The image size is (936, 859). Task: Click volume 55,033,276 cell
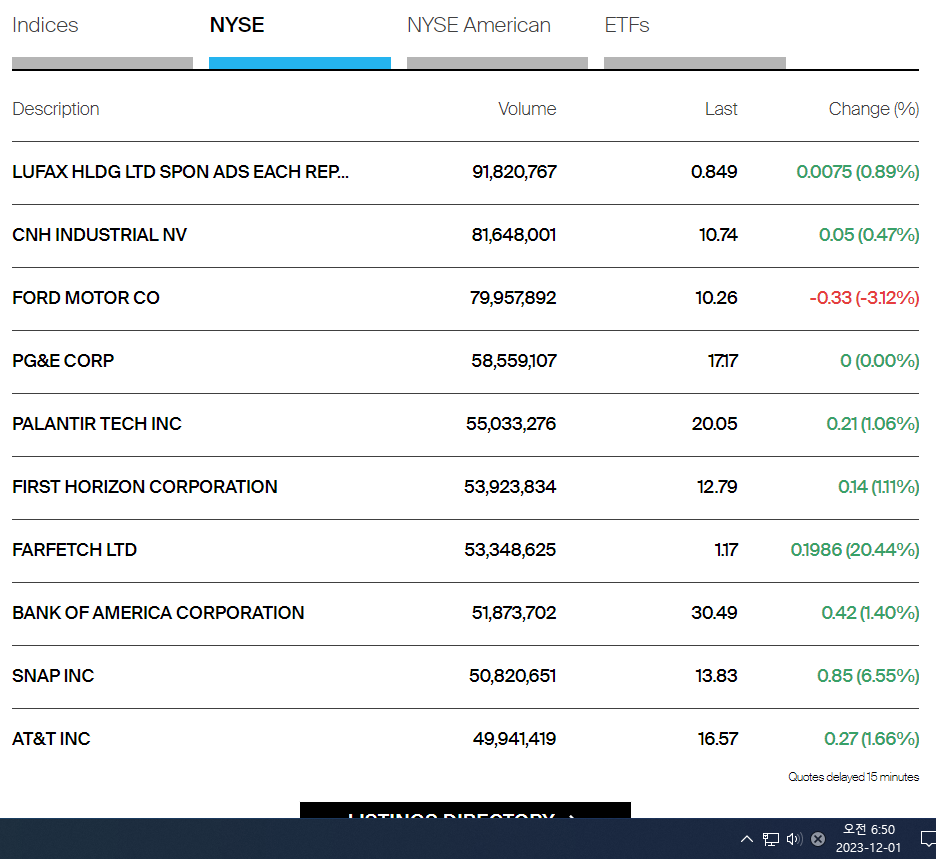(x=511, y=424)
